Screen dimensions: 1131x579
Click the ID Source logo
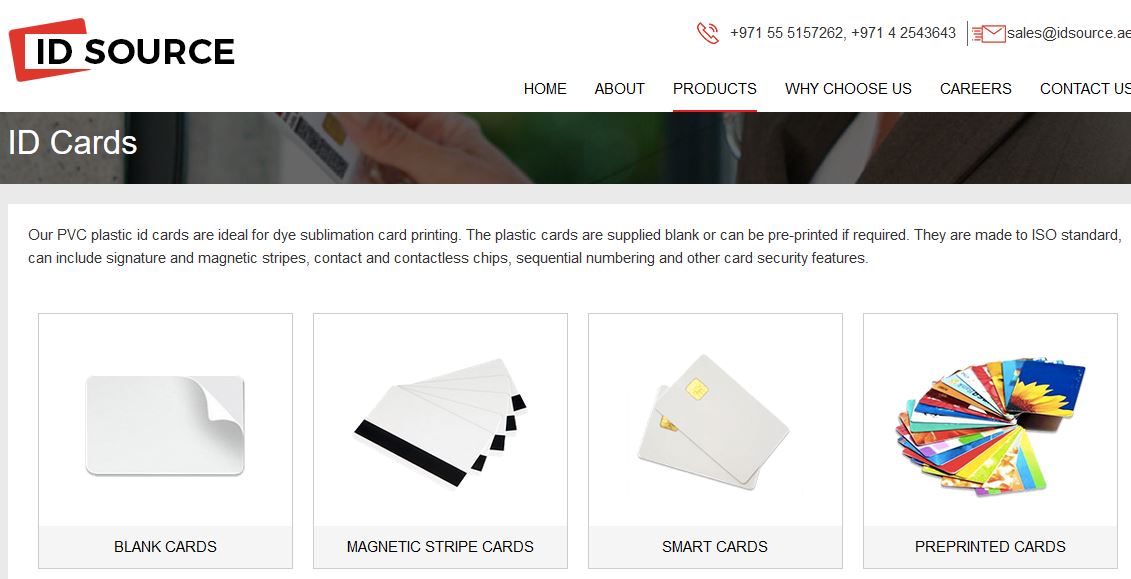click(121, 50)
